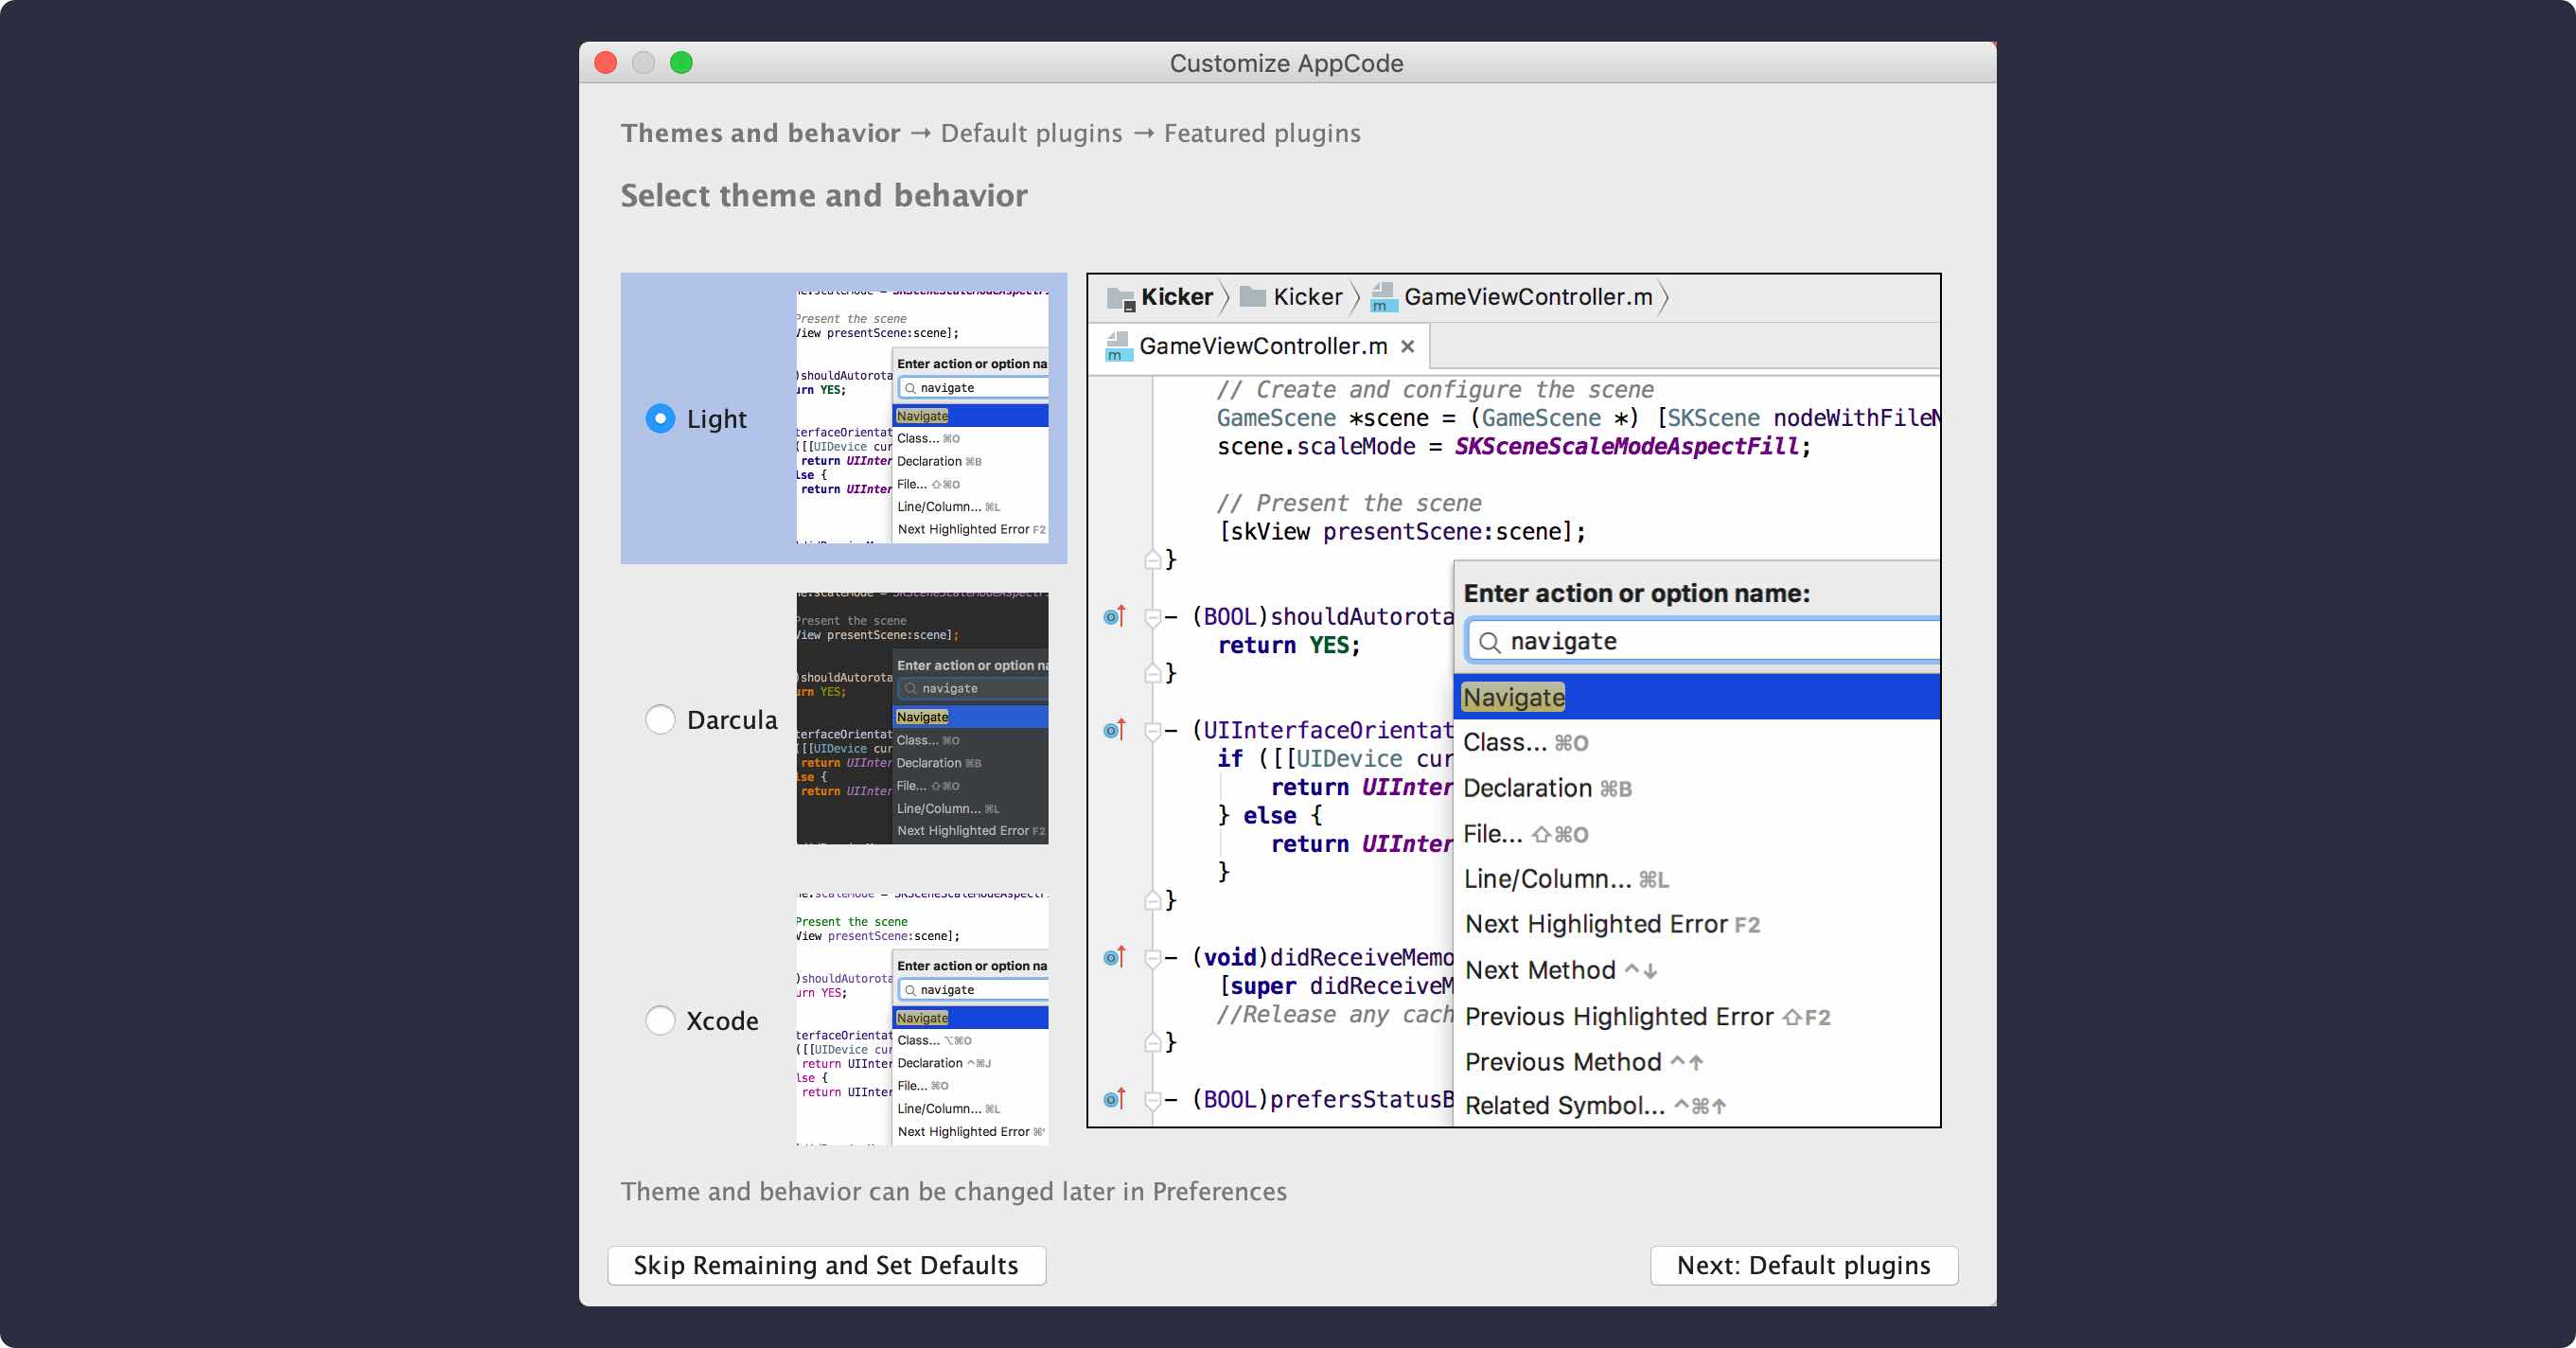This screenshot has width=2576, height=1348.
Task: Choose Class... from the action list
Action: click(x=1697, y=743)
